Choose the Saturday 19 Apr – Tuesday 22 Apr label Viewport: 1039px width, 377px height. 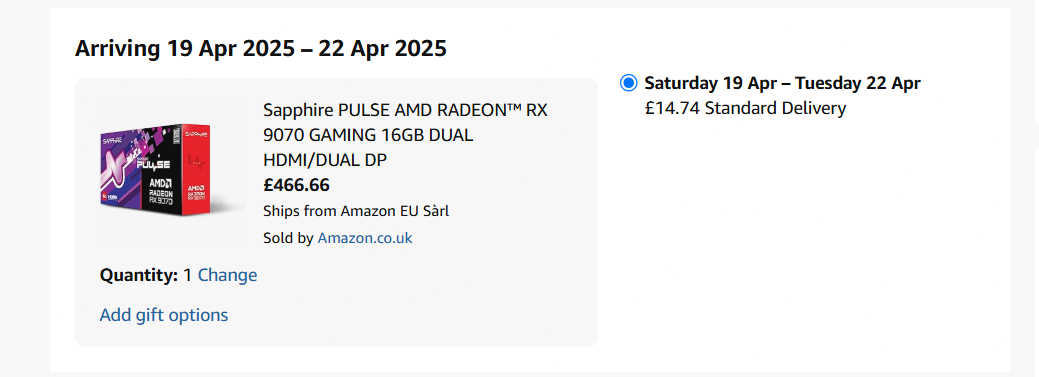tap(783, 83)
